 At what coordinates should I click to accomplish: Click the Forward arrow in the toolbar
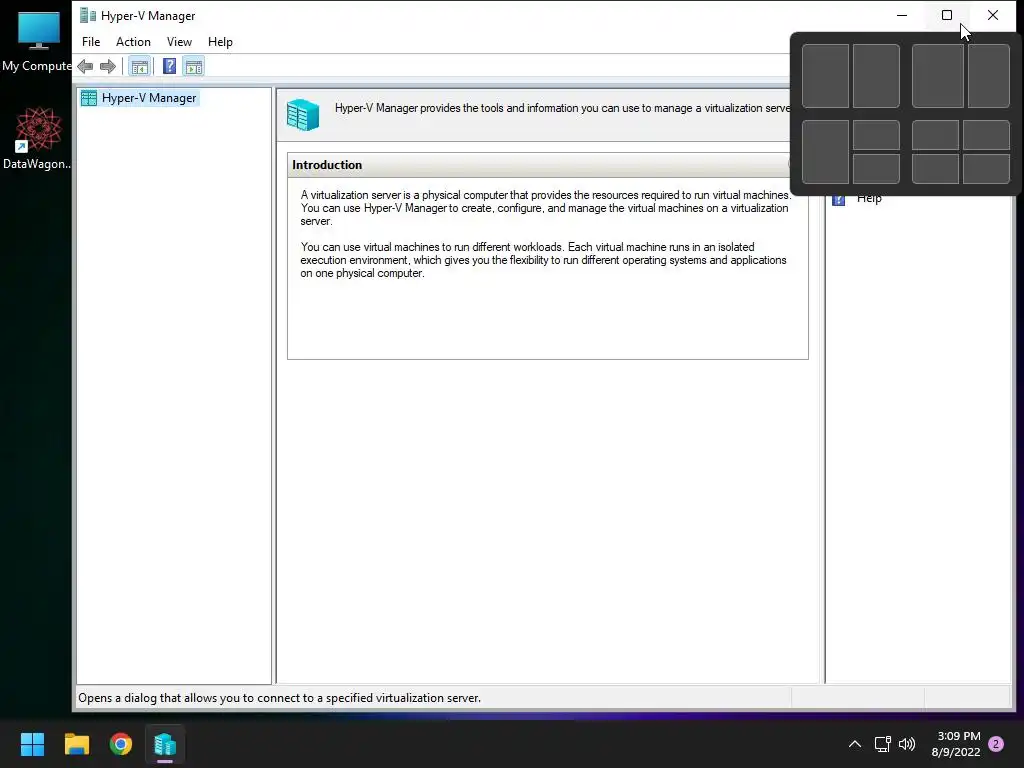tap(108, 66)
